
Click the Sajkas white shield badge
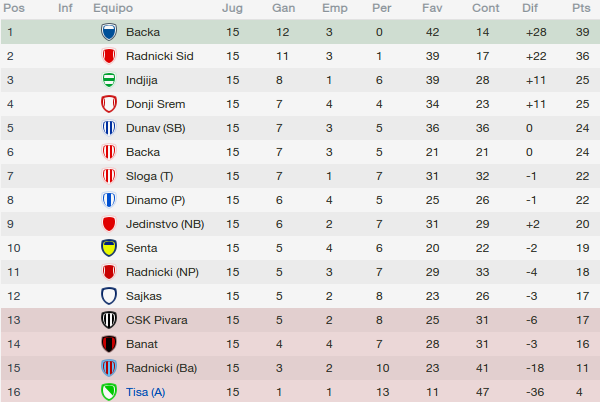(109, 296)
